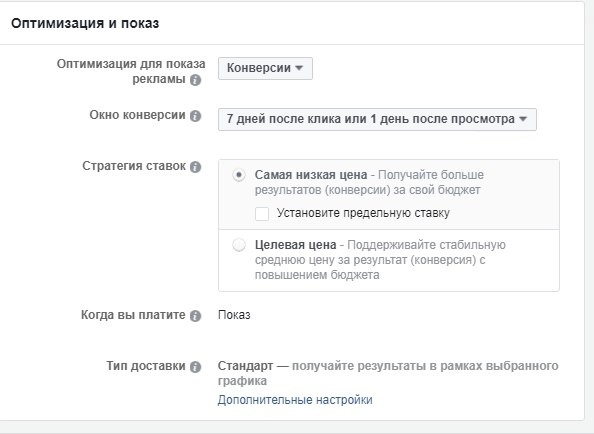
Task: Click the Целевая цена option label
Action: (x=295, y=245)
